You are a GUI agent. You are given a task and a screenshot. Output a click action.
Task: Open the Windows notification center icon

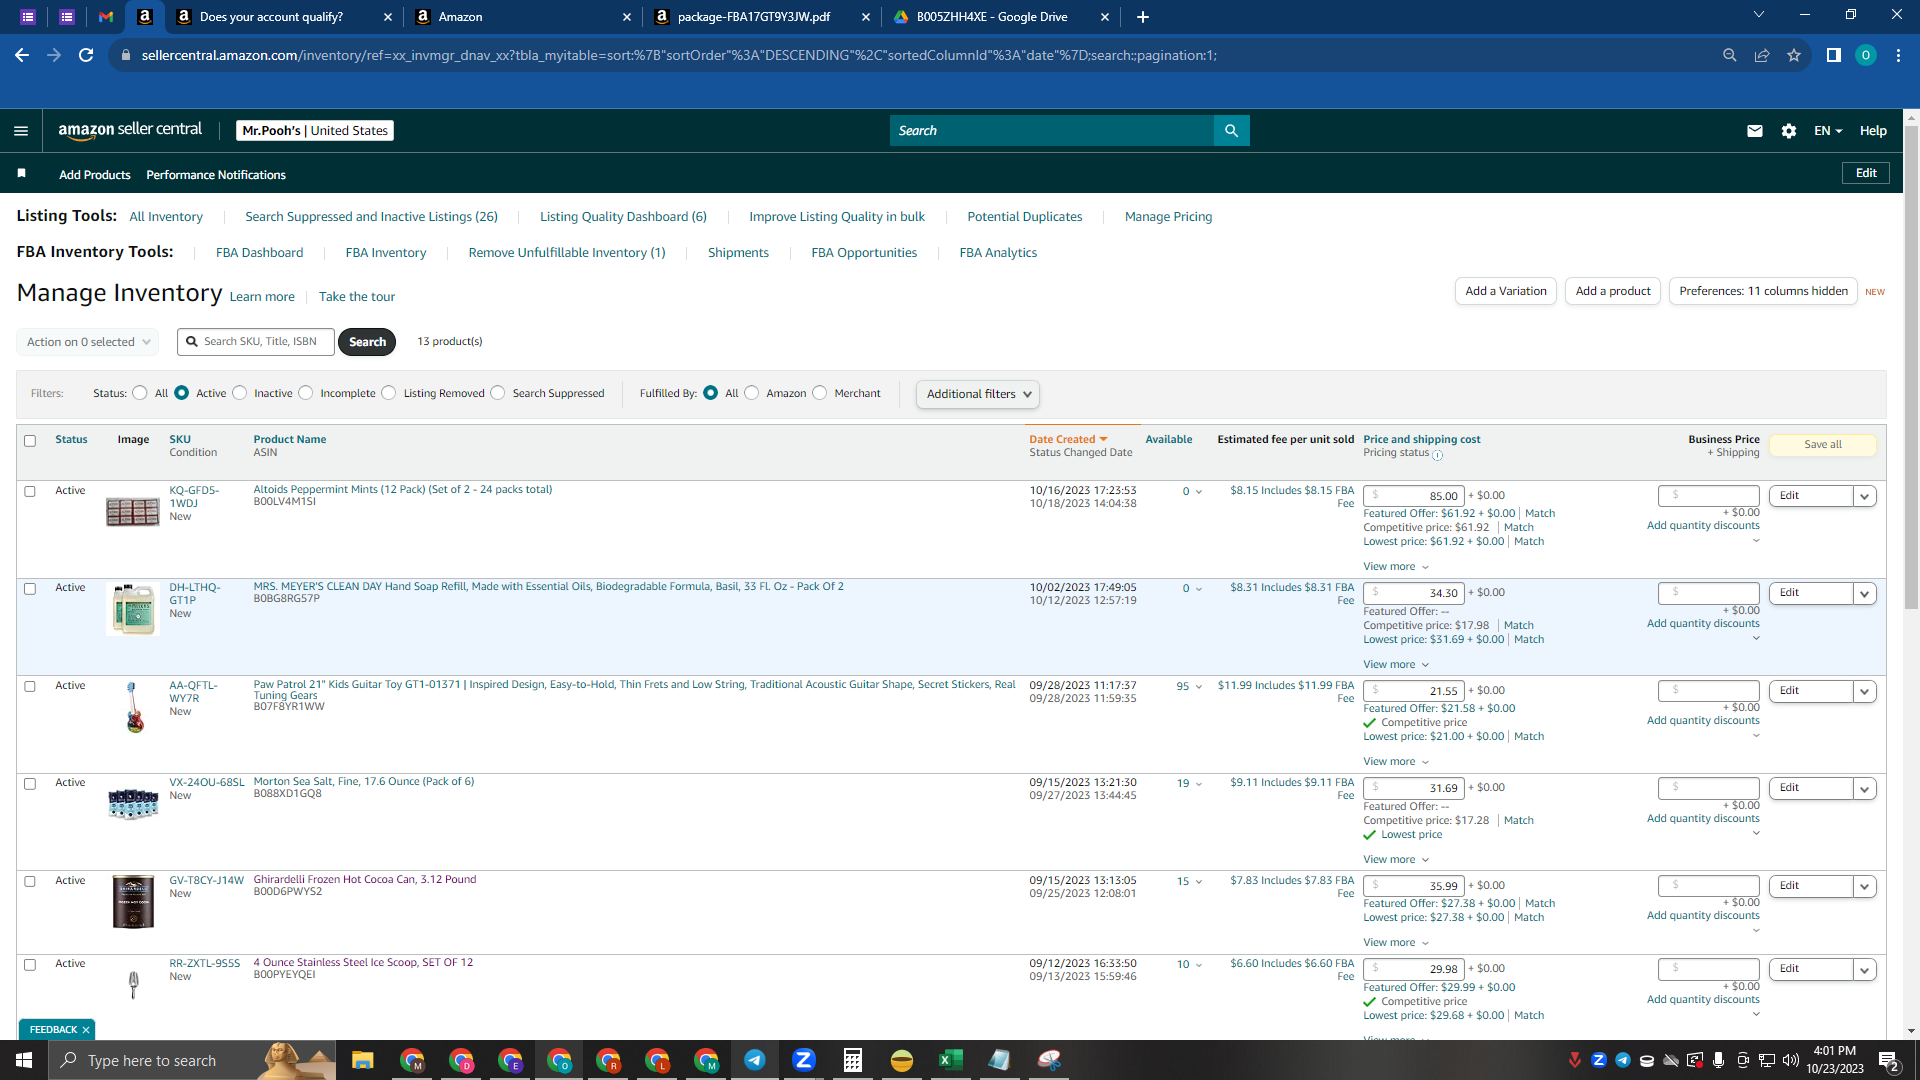1889,1060
